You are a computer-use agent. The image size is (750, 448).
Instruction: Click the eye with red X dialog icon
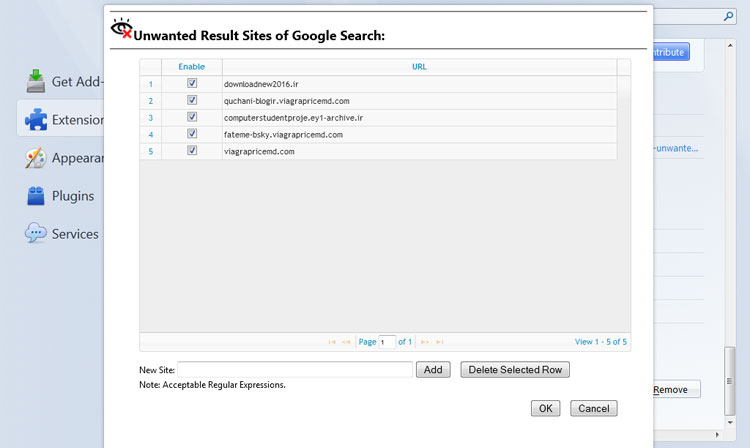(121, 29)
